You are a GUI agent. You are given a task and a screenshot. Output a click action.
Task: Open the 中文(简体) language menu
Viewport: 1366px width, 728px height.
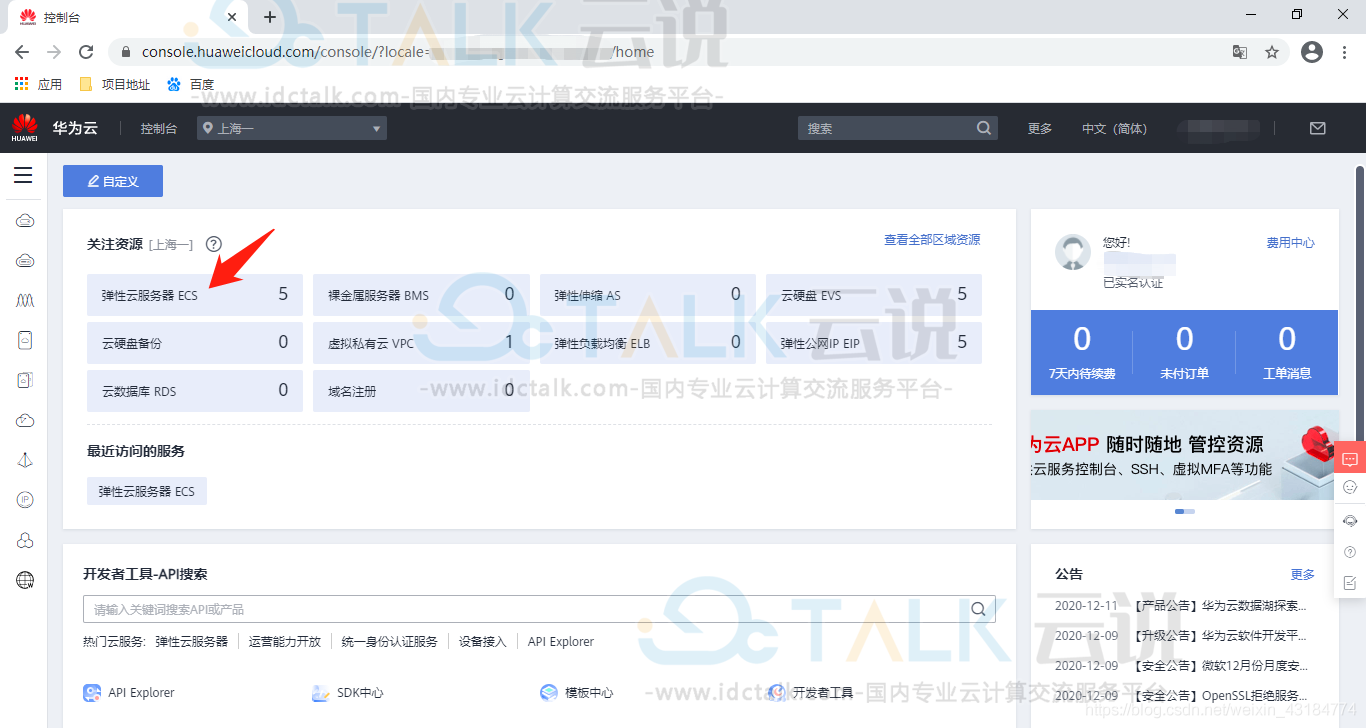pos(1115,128)
